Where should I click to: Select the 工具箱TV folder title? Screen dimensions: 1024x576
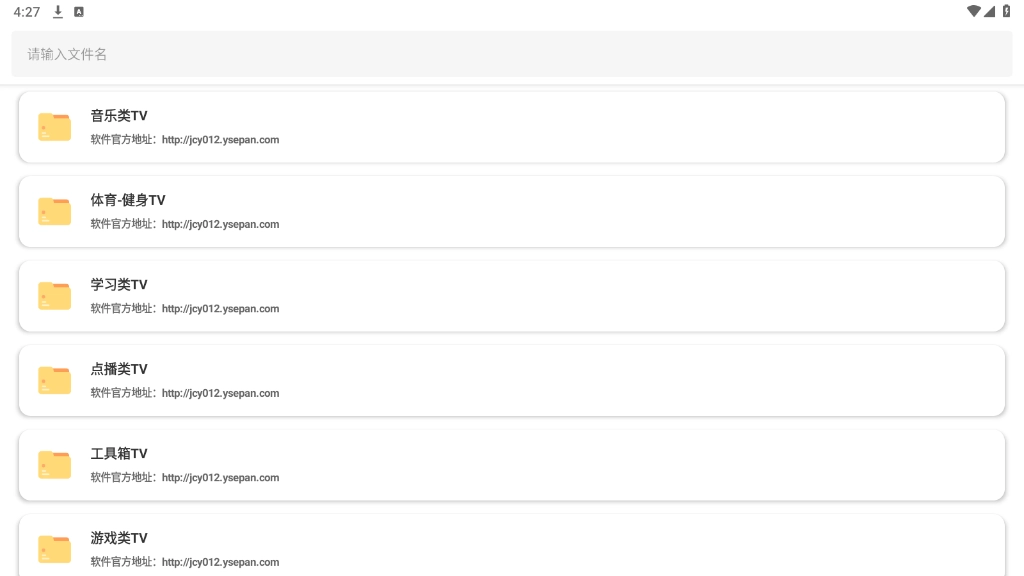(x=119, y=454)
